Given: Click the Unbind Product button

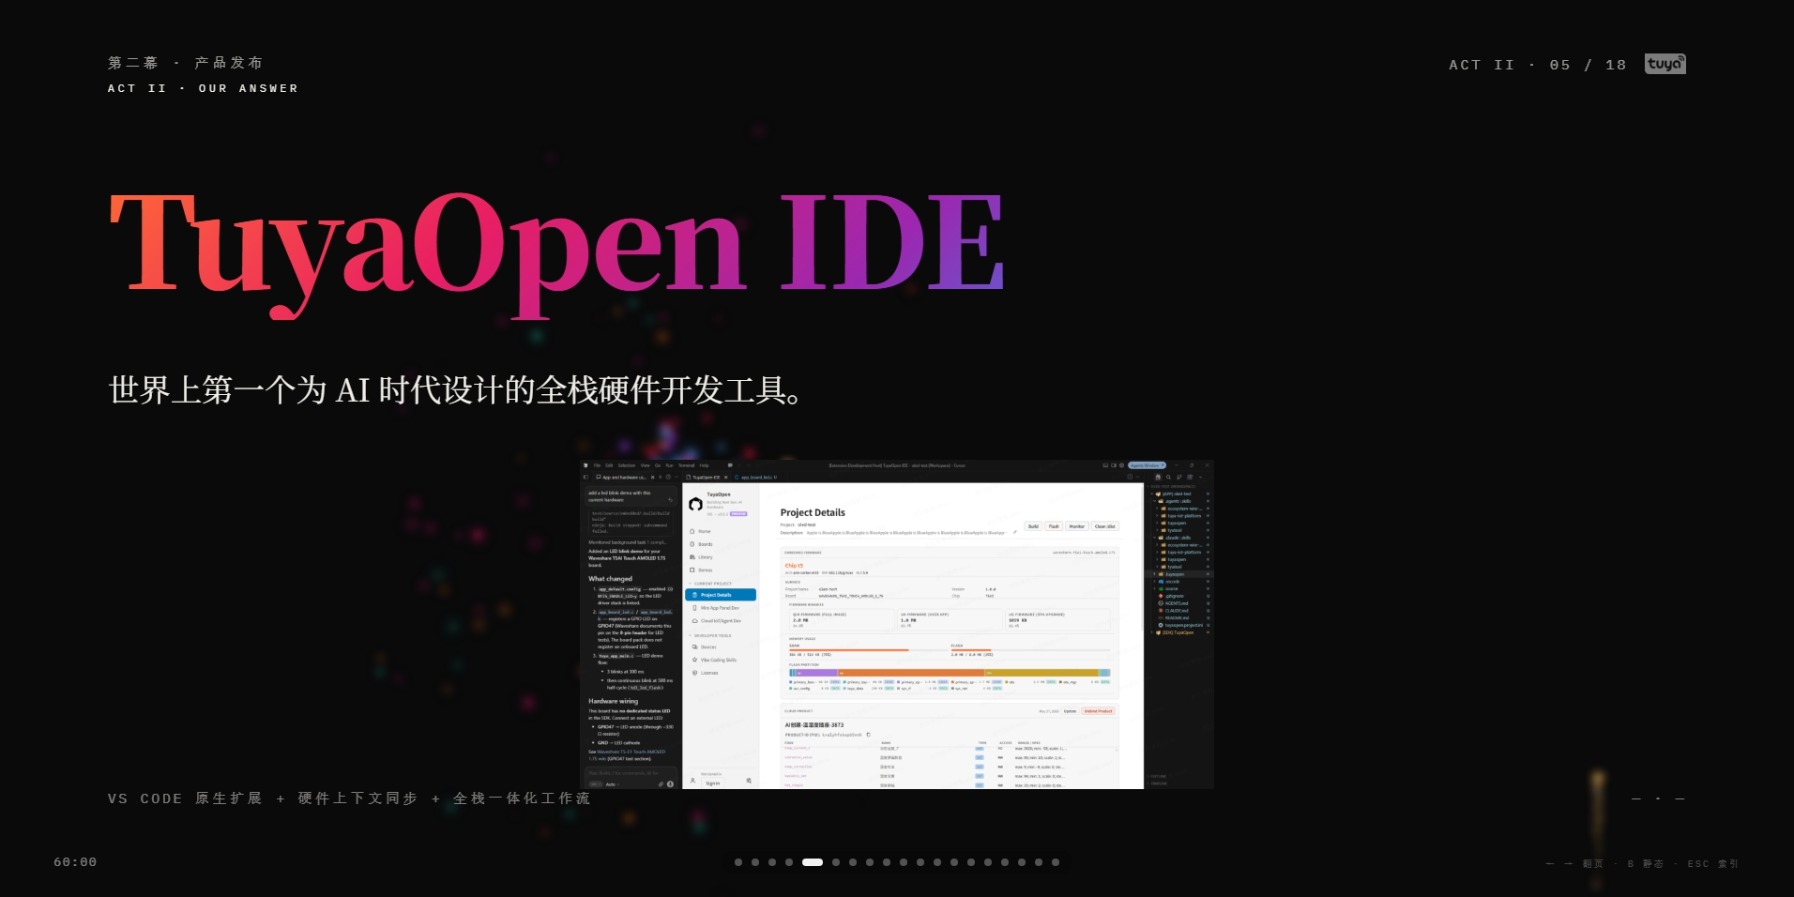Looking at the screenshot, I should (x=1098, y=711).
